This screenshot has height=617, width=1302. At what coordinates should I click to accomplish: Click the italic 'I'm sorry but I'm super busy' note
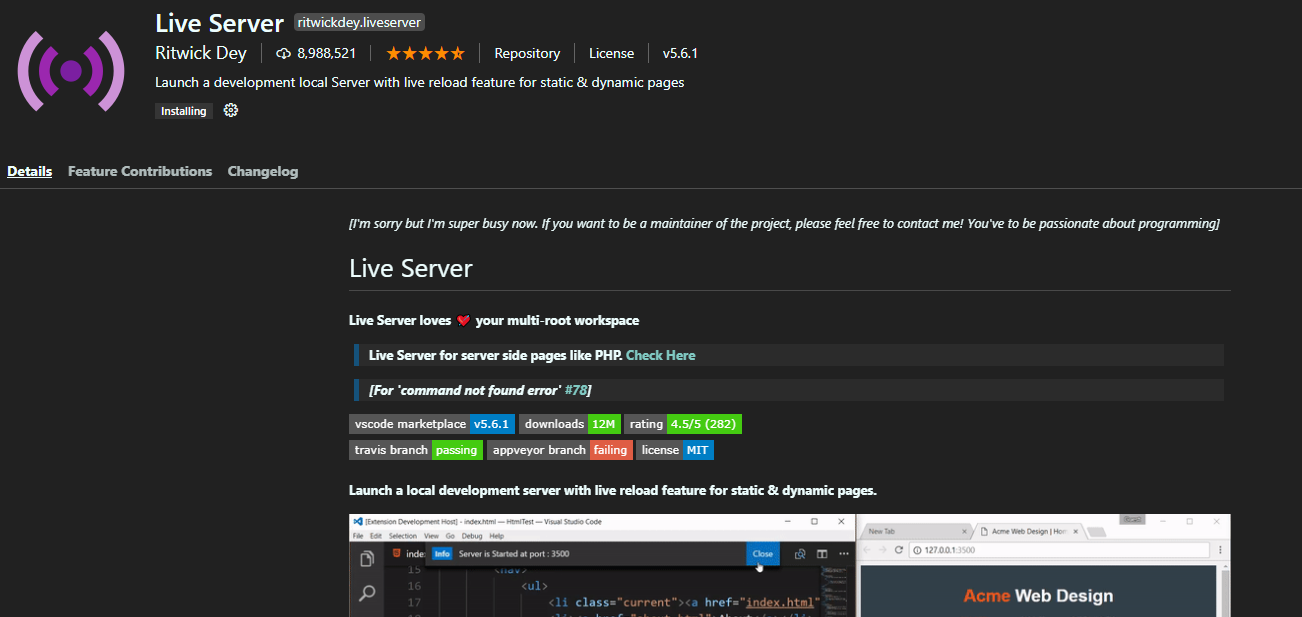[784, 223]
